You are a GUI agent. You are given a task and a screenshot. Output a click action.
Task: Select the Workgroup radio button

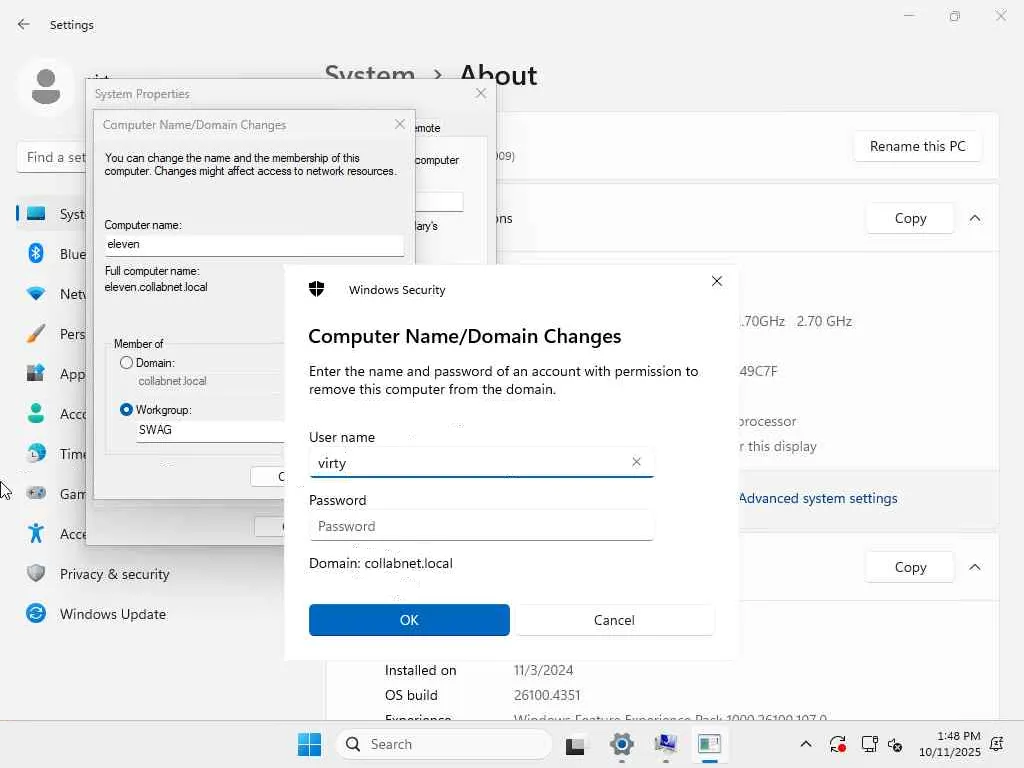[x=127, y=409]
